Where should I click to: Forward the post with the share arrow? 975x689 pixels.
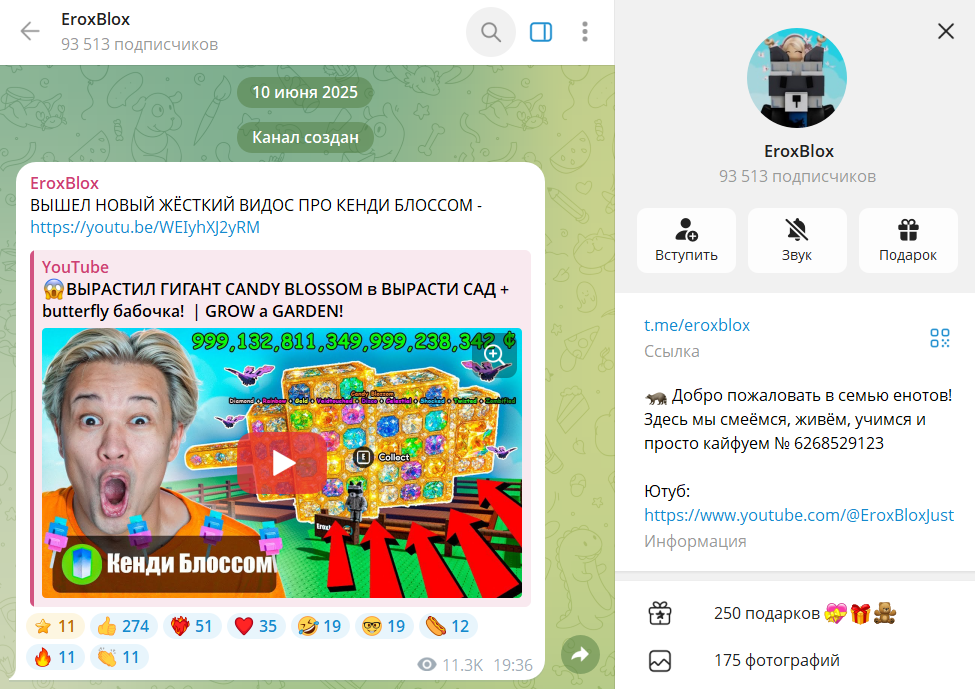pos(580,654)
